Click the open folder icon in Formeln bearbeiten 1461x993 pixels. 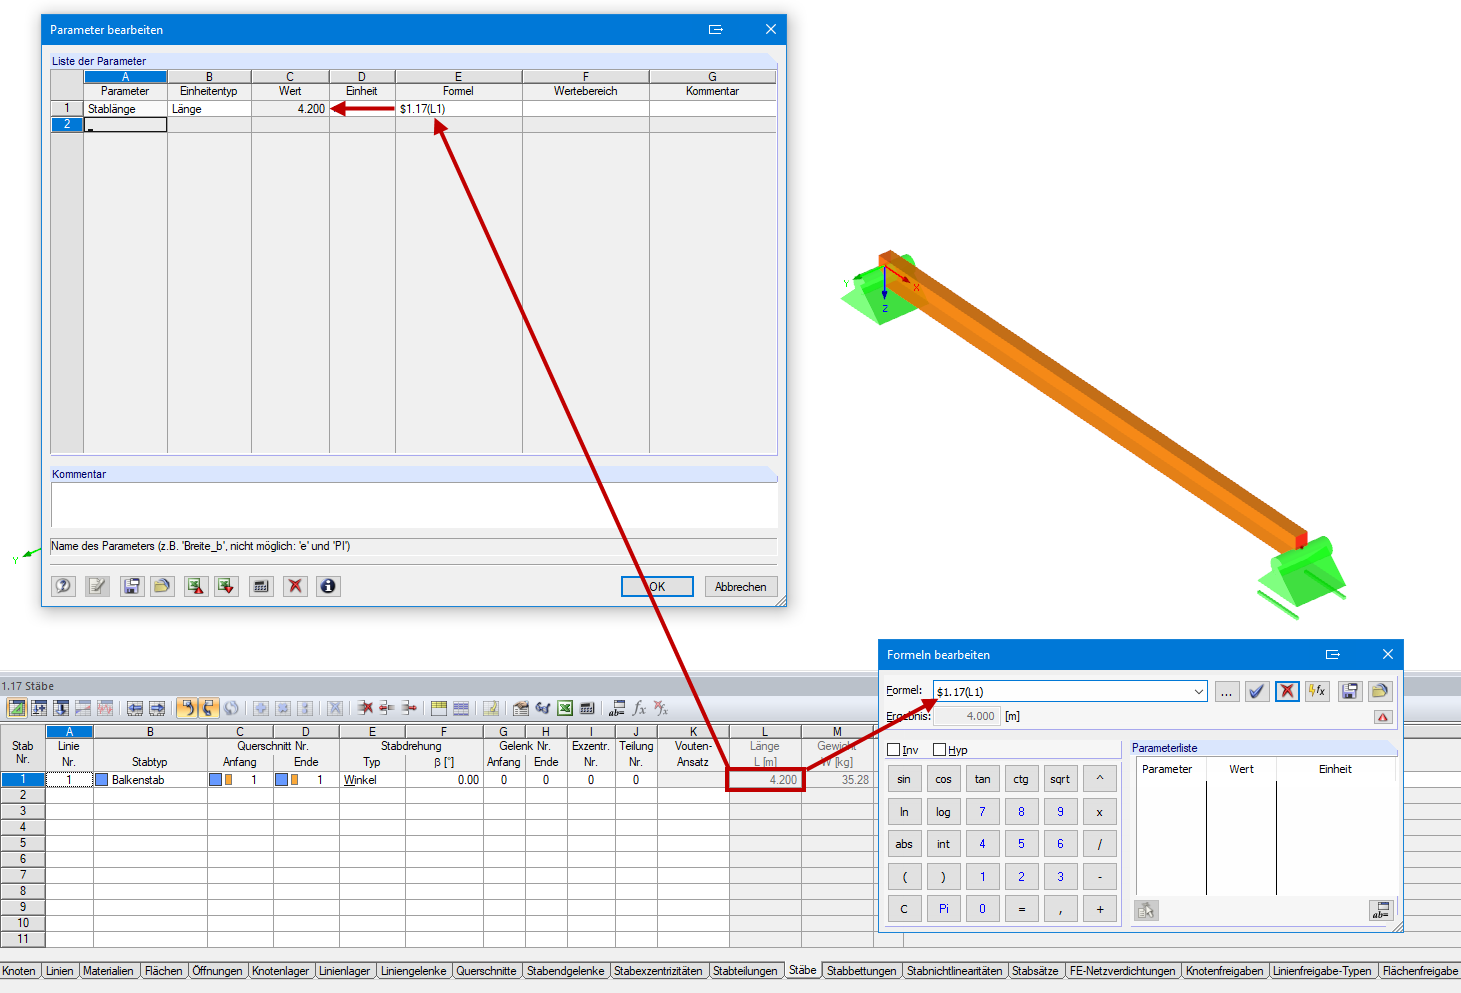coord(1380,691)
